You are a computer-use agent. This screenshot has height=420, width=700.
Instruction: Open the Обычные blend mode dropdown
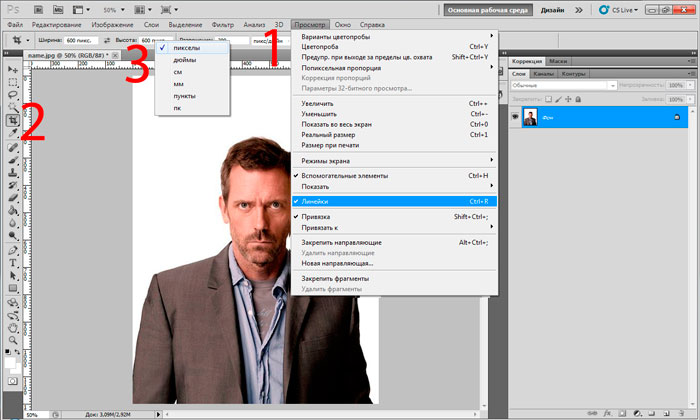tap(564, 85)
